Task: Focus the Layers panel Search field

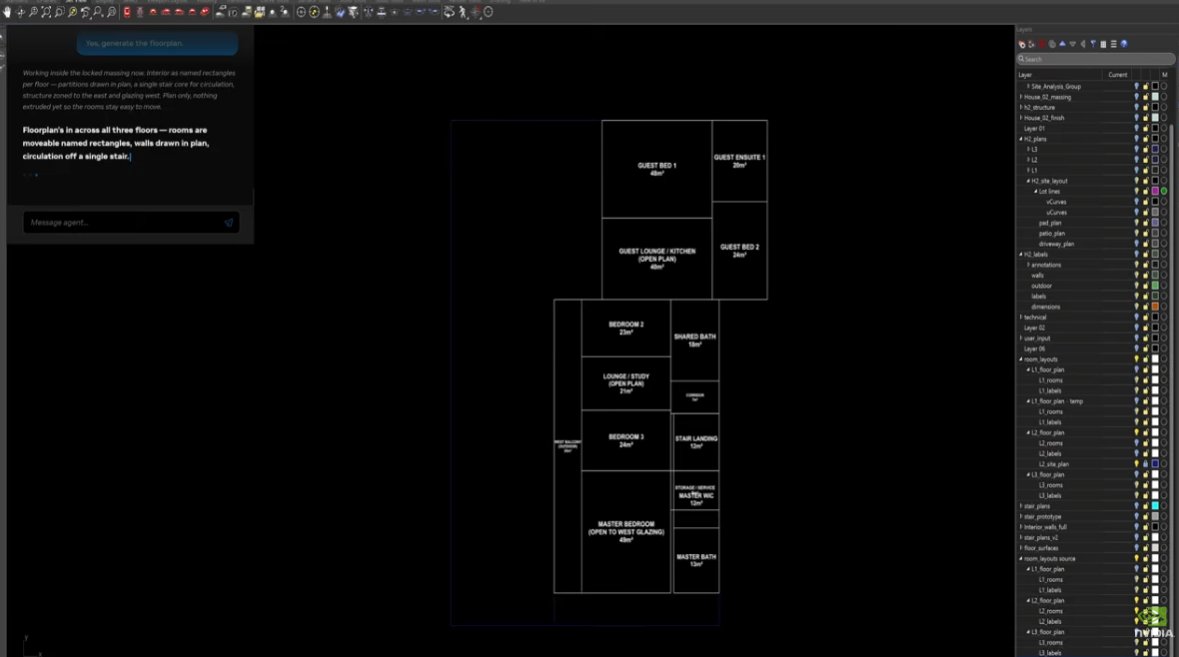Action: pos(1096,59)
